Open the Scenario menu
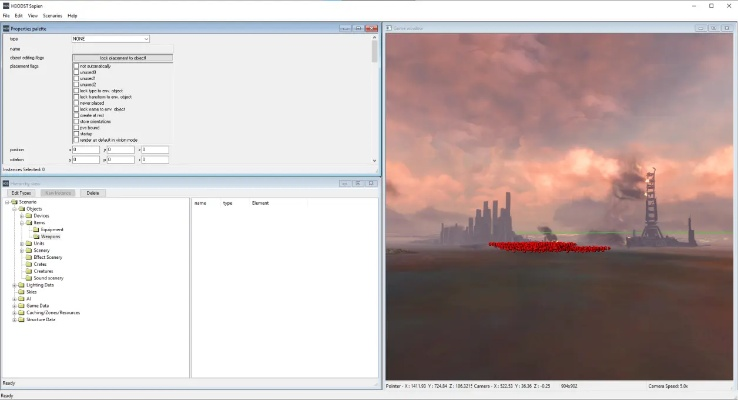The image size is (738, 400). tap(52, 16)
